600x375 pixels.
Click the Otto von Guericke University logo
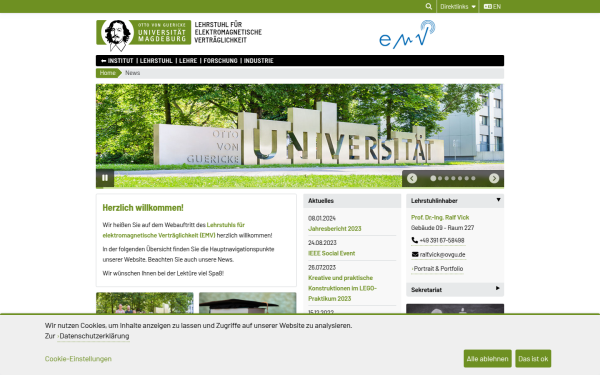[x=143, y=35]
